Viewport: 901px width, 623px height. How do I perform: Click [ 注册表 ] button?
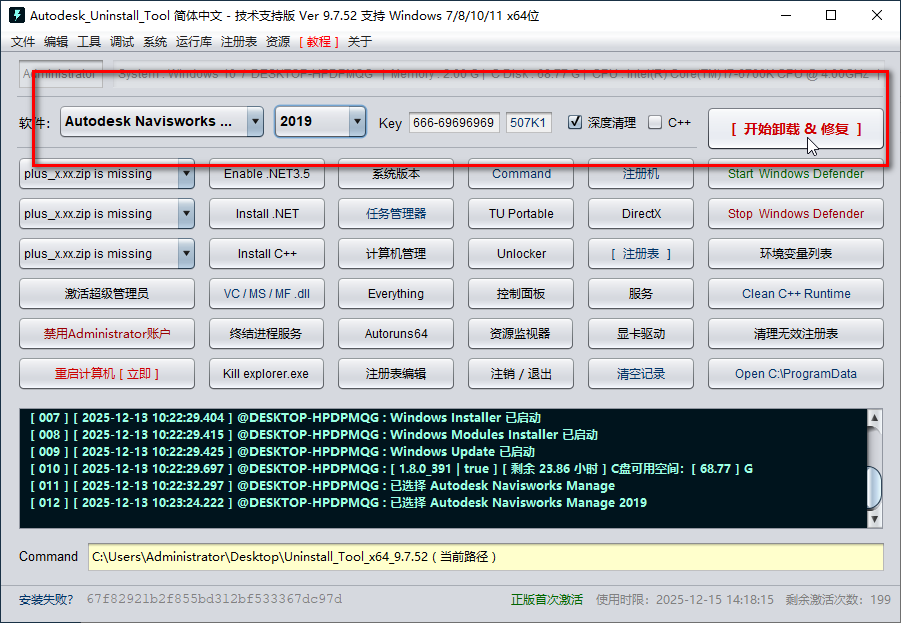[x=641, y=253]
